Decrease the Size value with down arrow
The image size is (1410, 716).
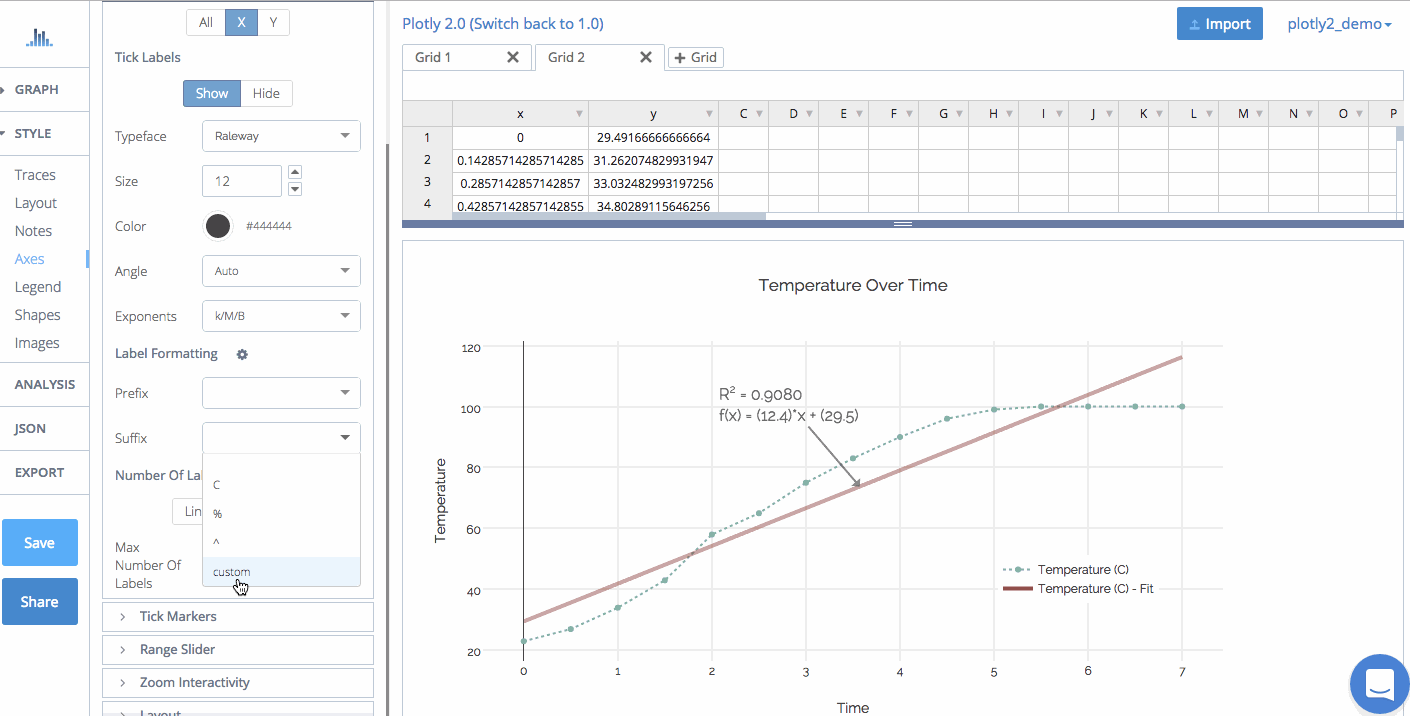(295, 189)
